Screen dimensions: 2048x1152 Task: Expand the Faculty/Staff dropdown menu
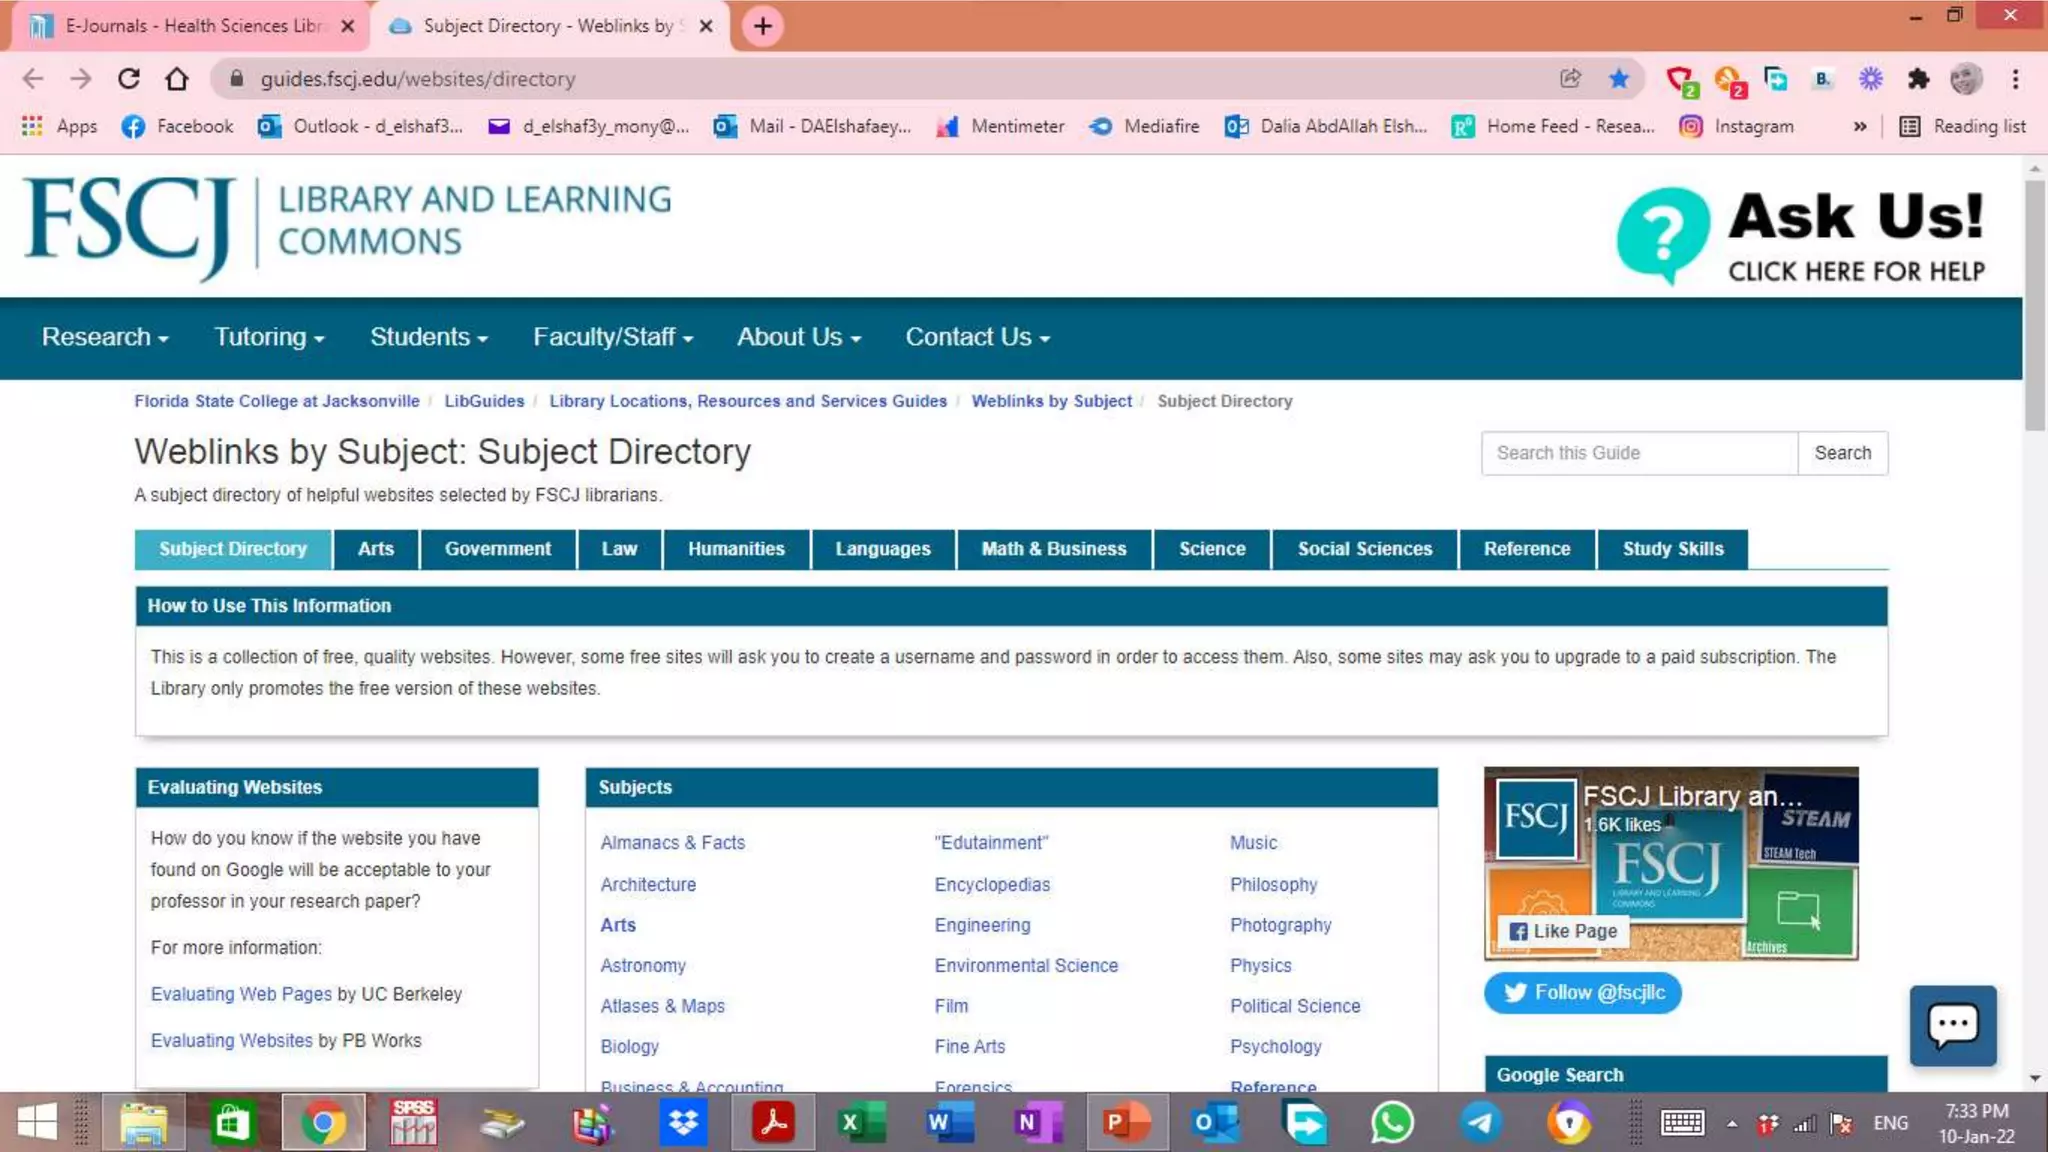(x=612, y=337)
